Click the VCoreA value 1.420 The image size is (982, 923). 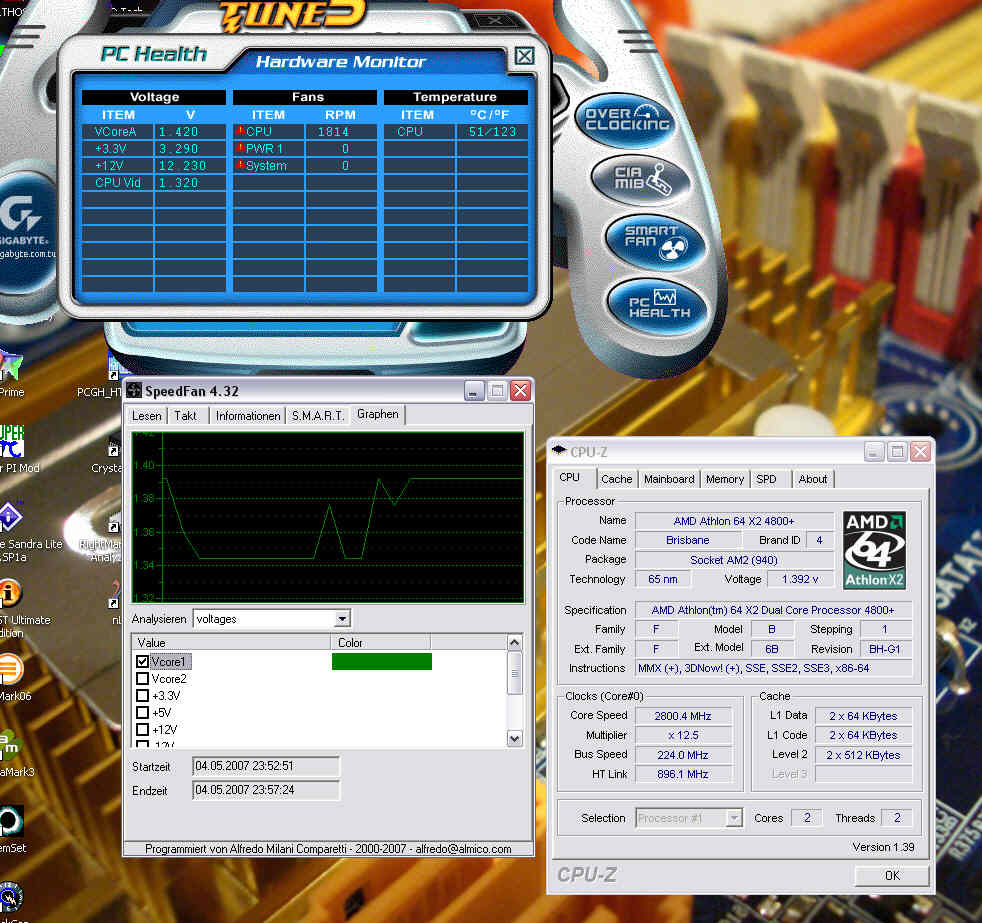tap(178, 131)
